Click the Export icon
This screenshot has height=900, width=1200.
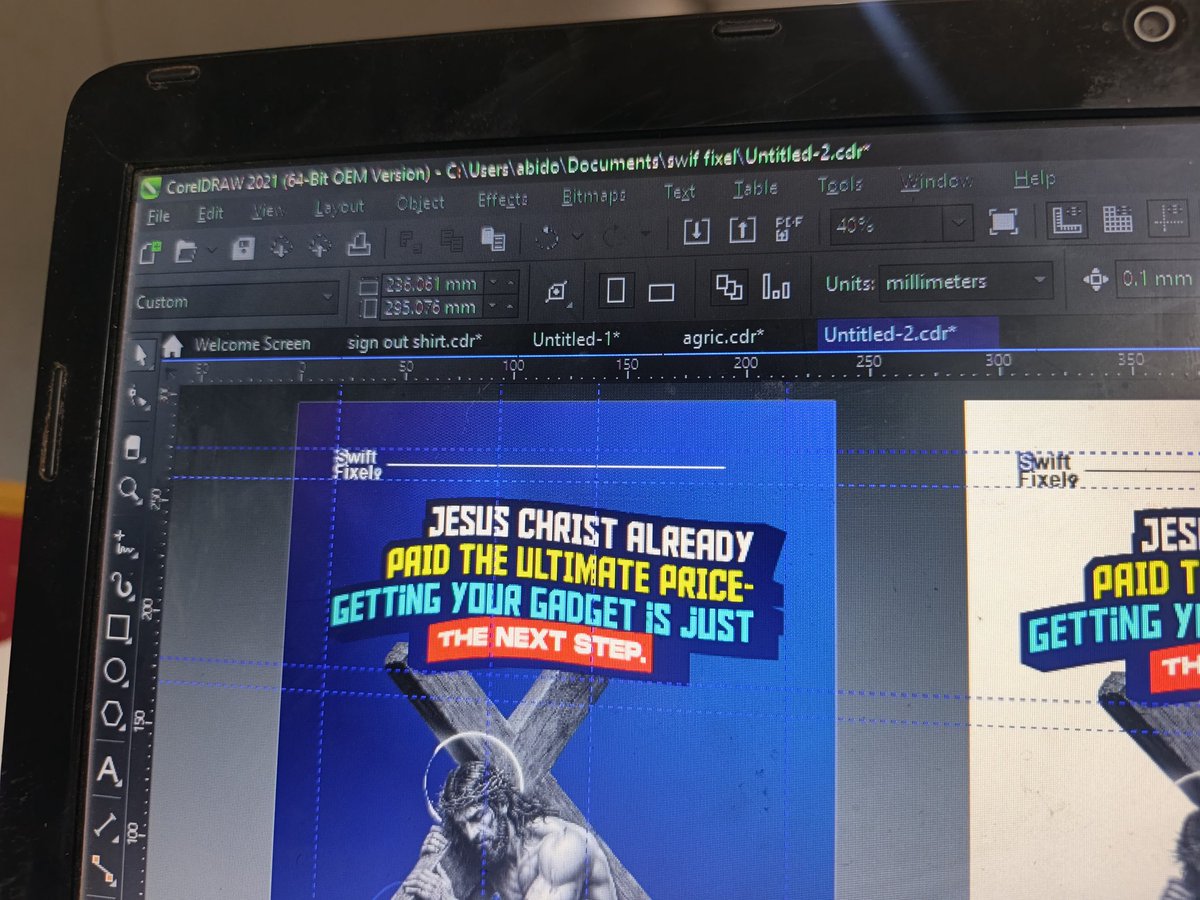pos(741,230)
